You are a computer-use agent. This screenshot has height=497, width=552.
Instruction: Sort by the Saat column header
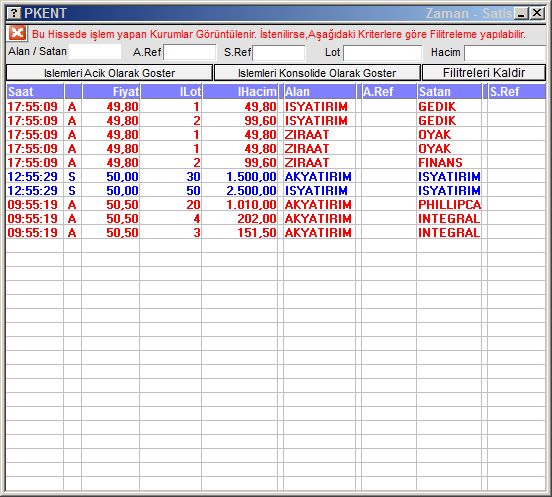[35, 92]
